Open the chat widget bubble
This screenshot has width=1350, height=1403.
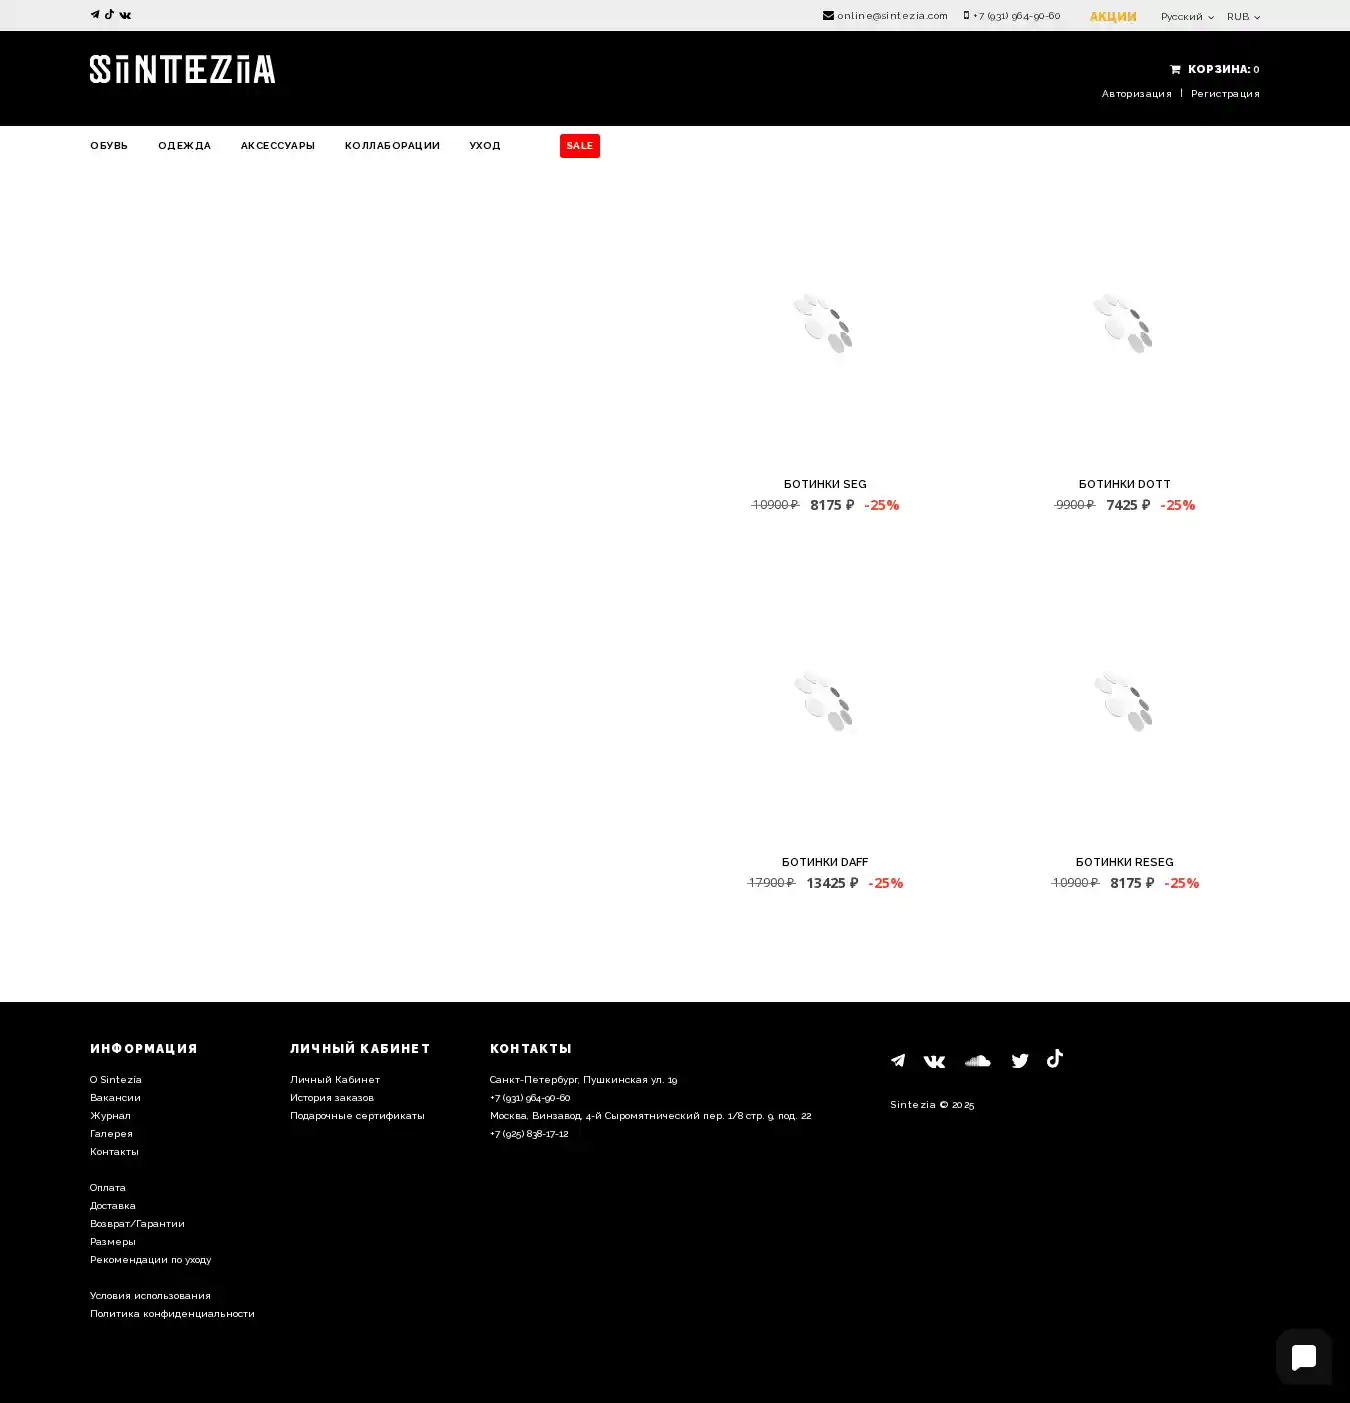click(1303, 1357)
